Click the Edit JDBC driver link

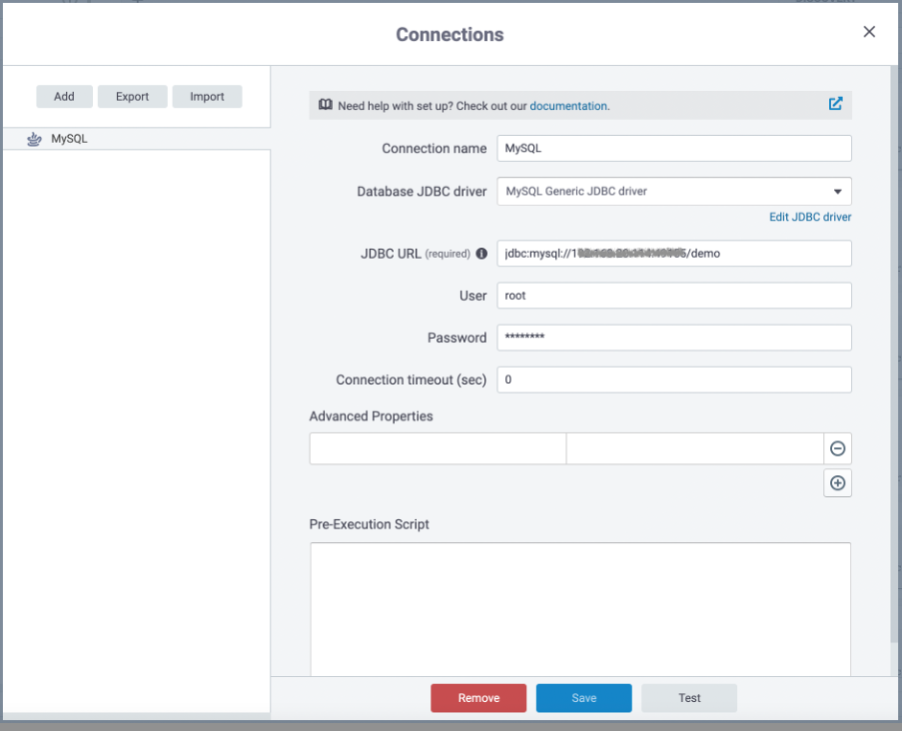tap(810, 217)
